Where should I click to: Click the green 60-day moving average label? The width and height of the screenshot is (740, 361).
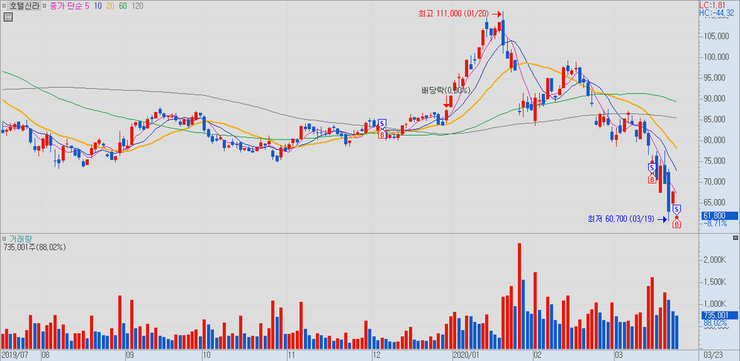pos(123,6)
